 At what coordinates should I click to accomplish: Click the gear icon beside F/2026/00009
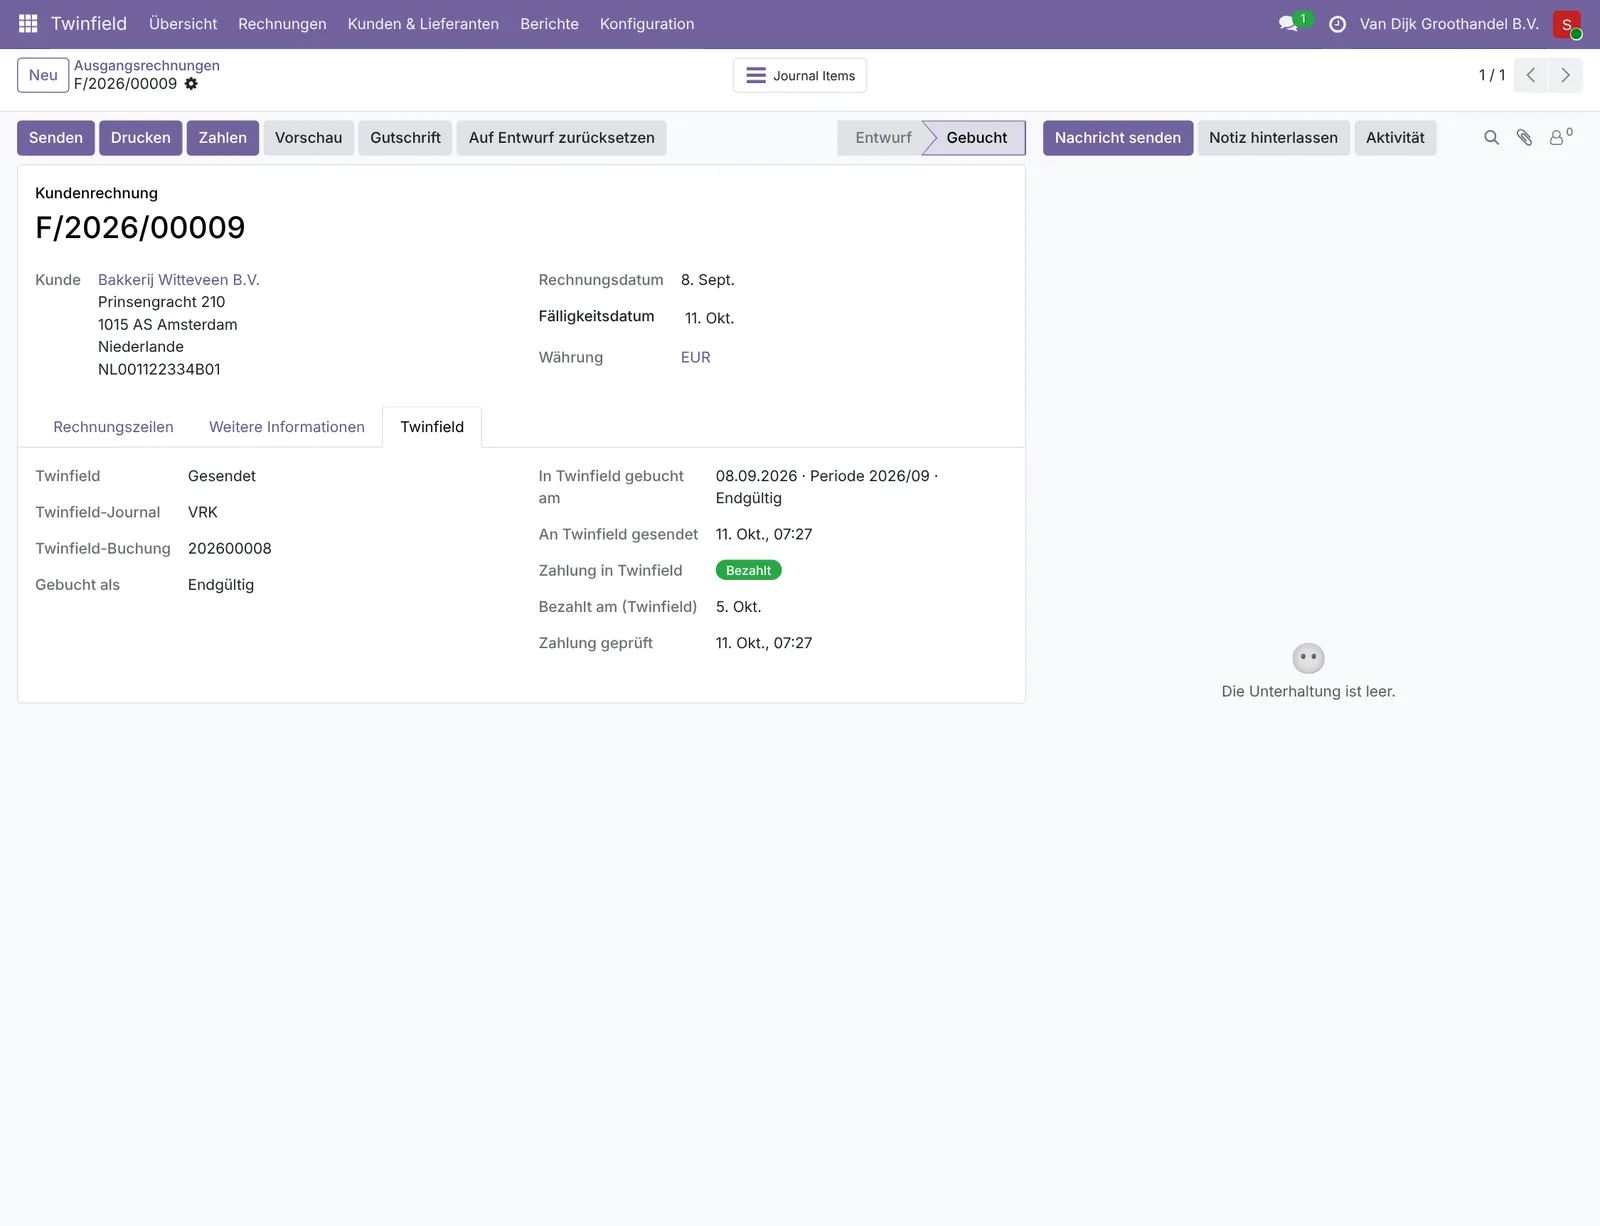(x=191, y=84)
